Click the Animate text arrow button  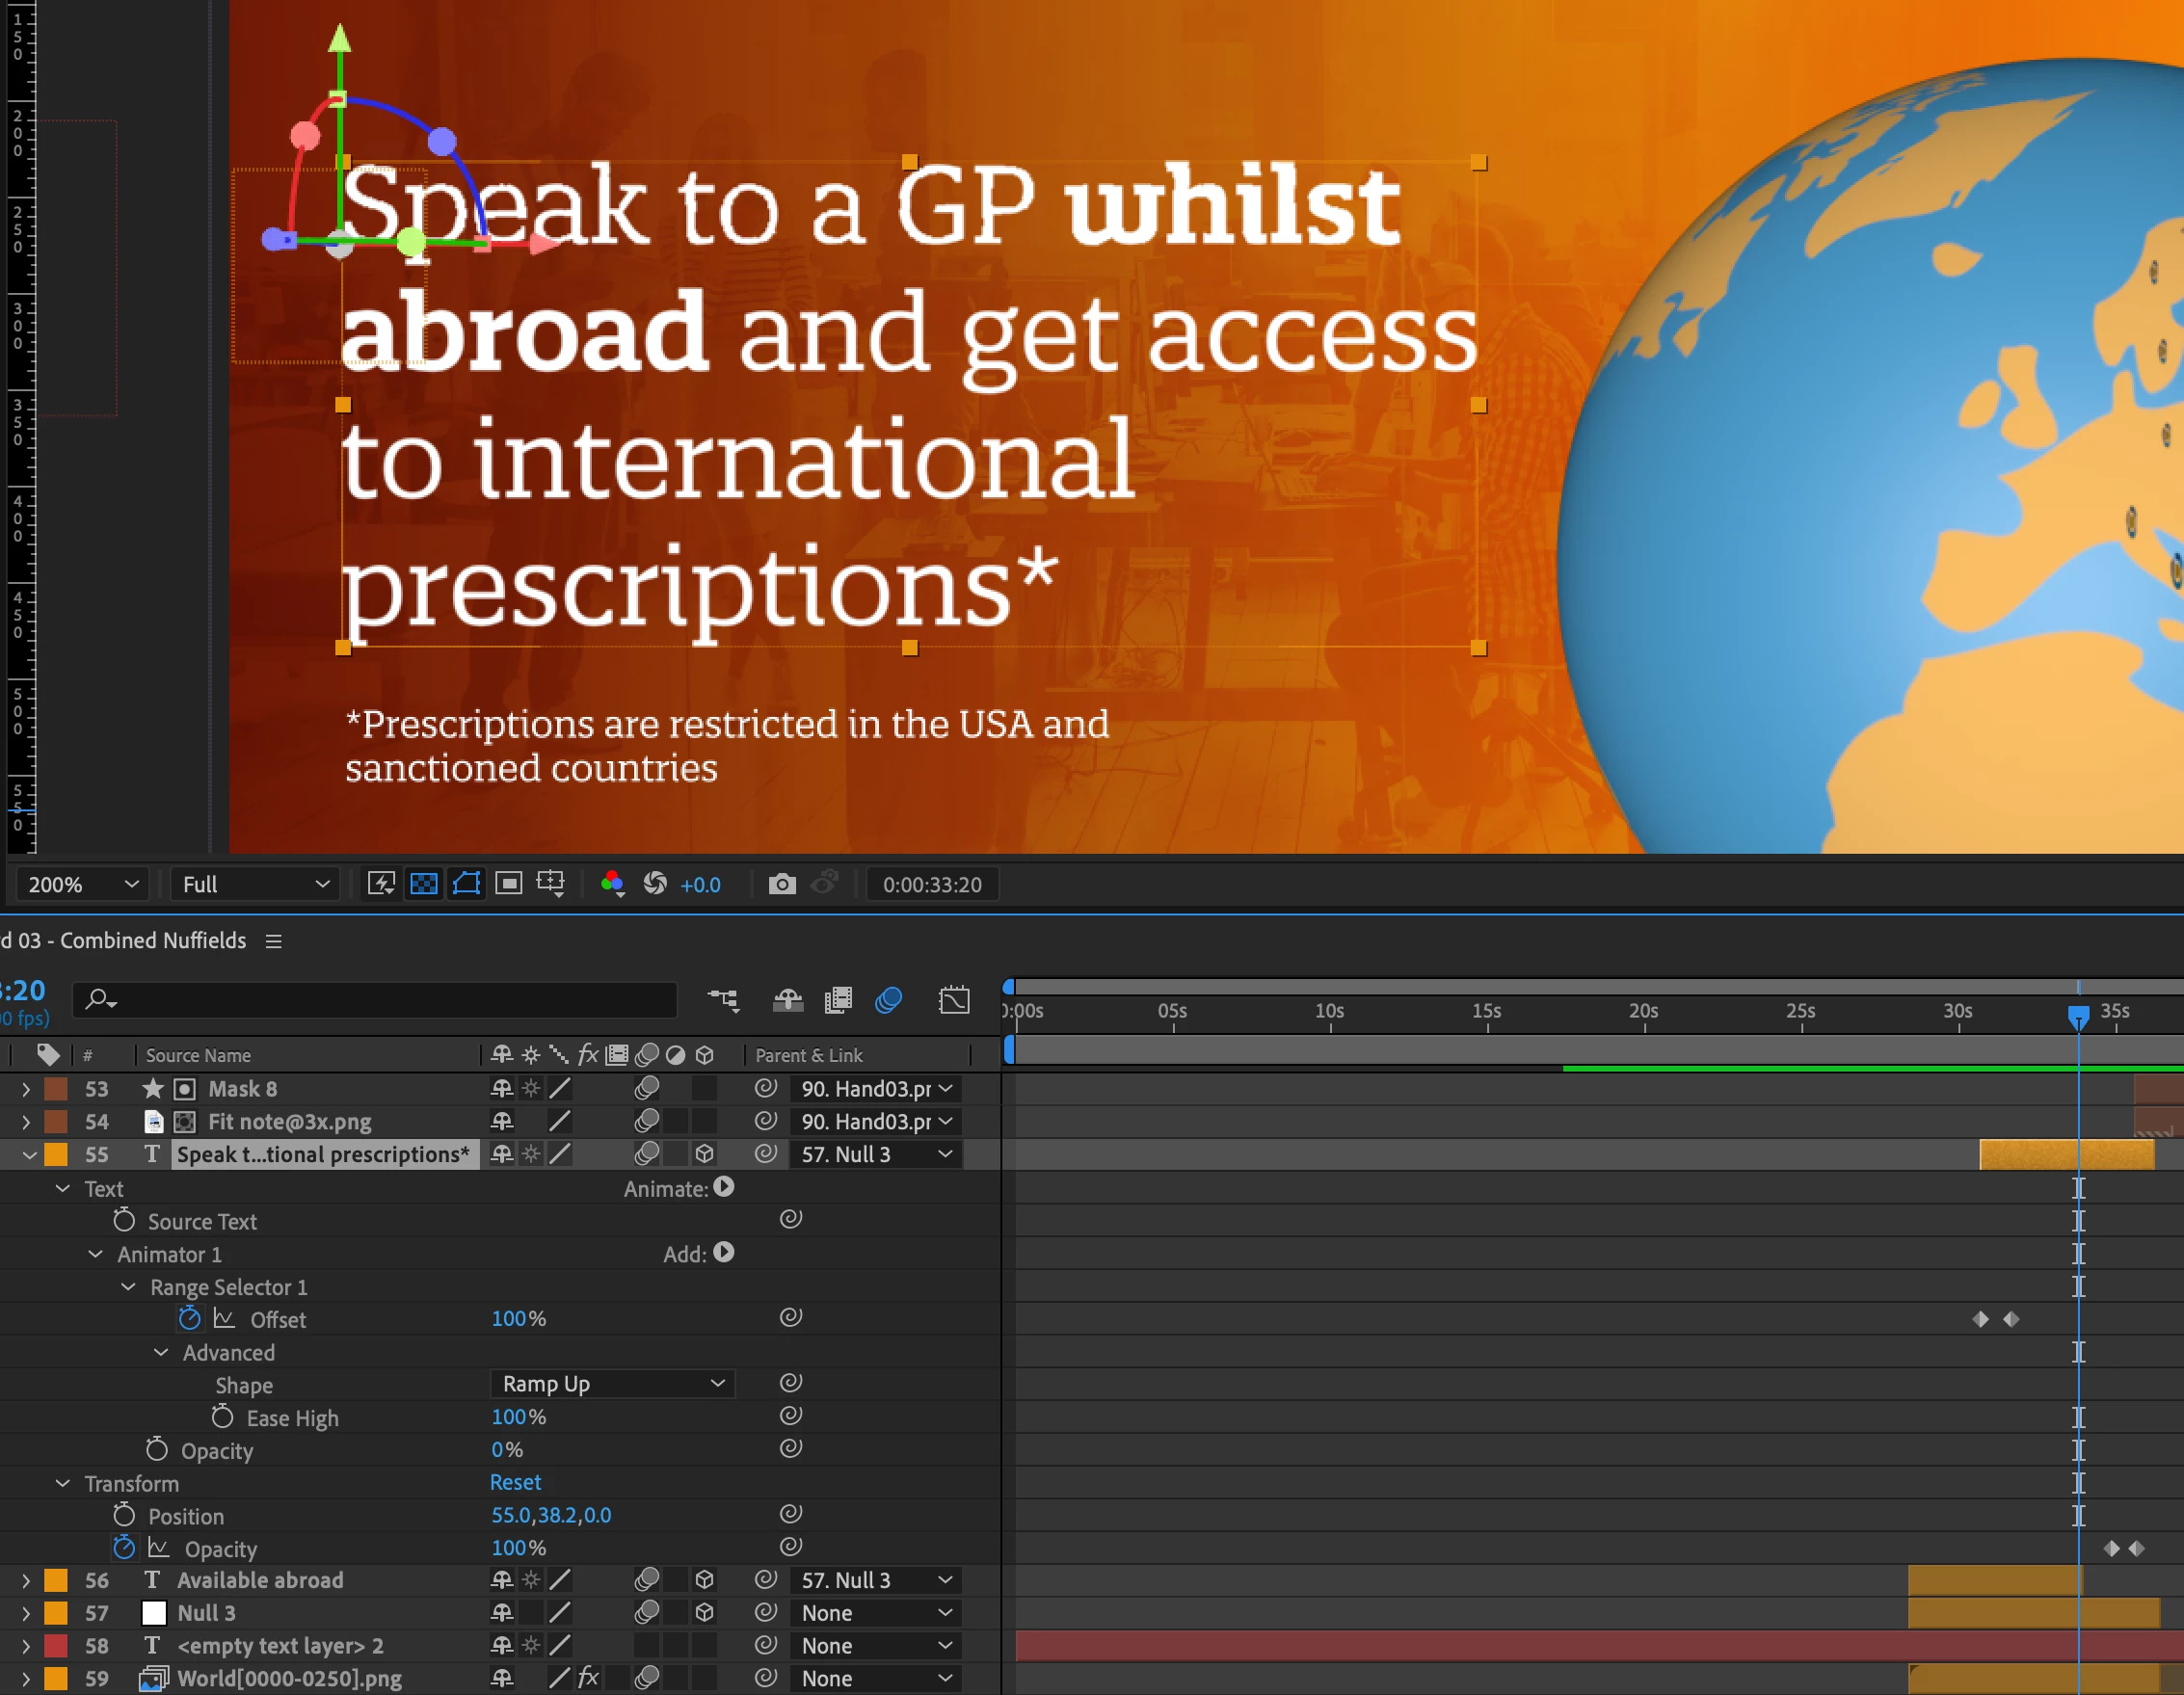(724, 1188)
